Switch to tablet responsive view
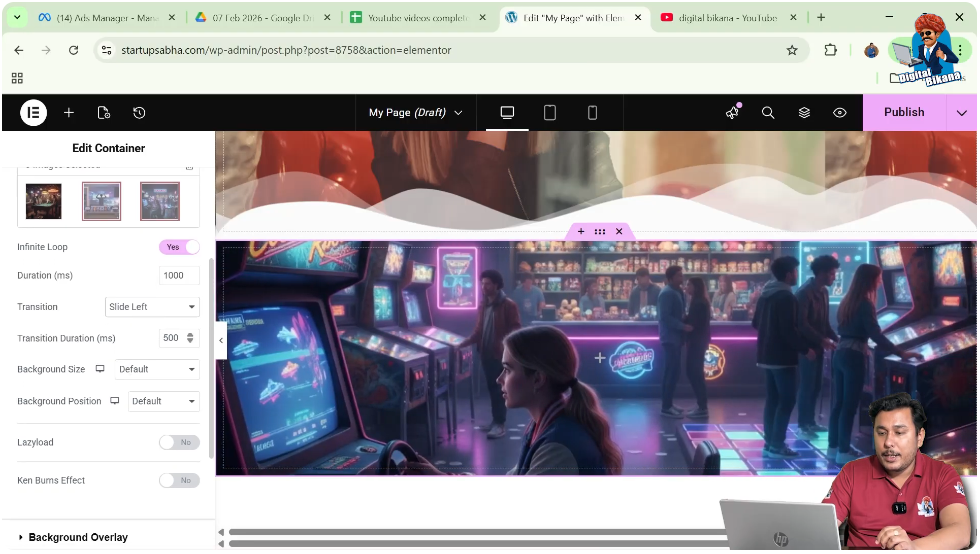Screen dimensions: 980x554 pyautogui.click(x=550, y=113)
